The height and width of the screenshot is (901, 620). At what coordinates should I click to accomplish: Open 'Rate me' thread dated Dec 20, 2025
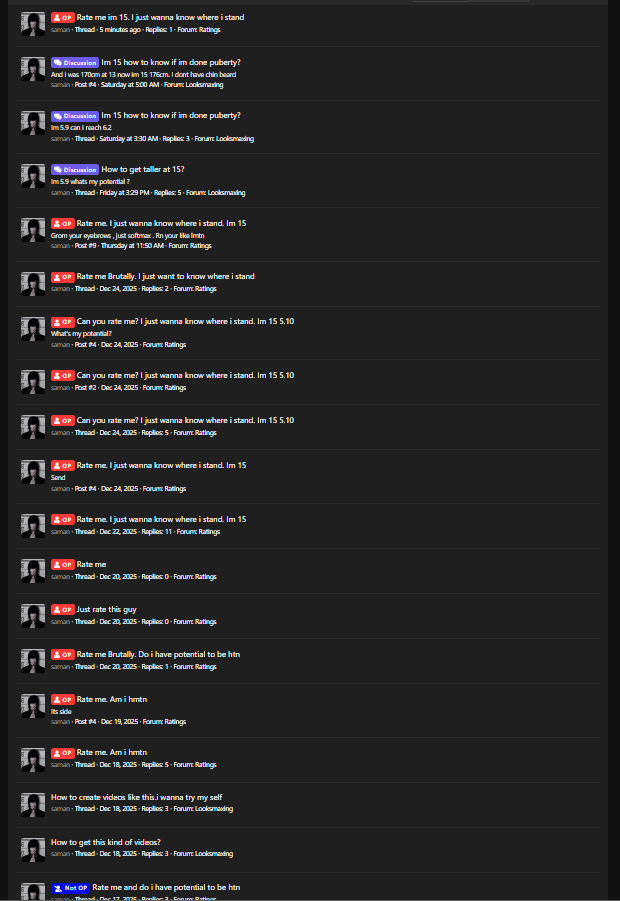coord(91,564)
